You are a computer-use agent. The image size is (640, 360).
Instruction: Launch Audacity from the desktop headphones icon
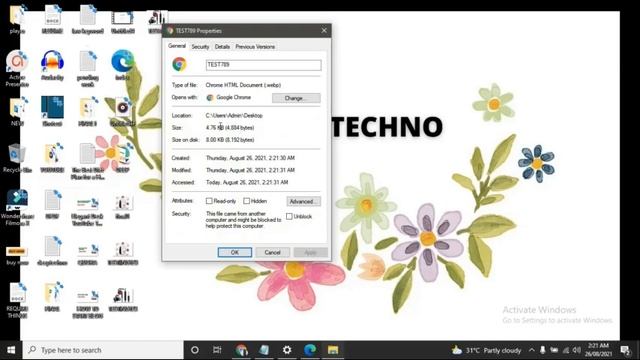(52, 62)
